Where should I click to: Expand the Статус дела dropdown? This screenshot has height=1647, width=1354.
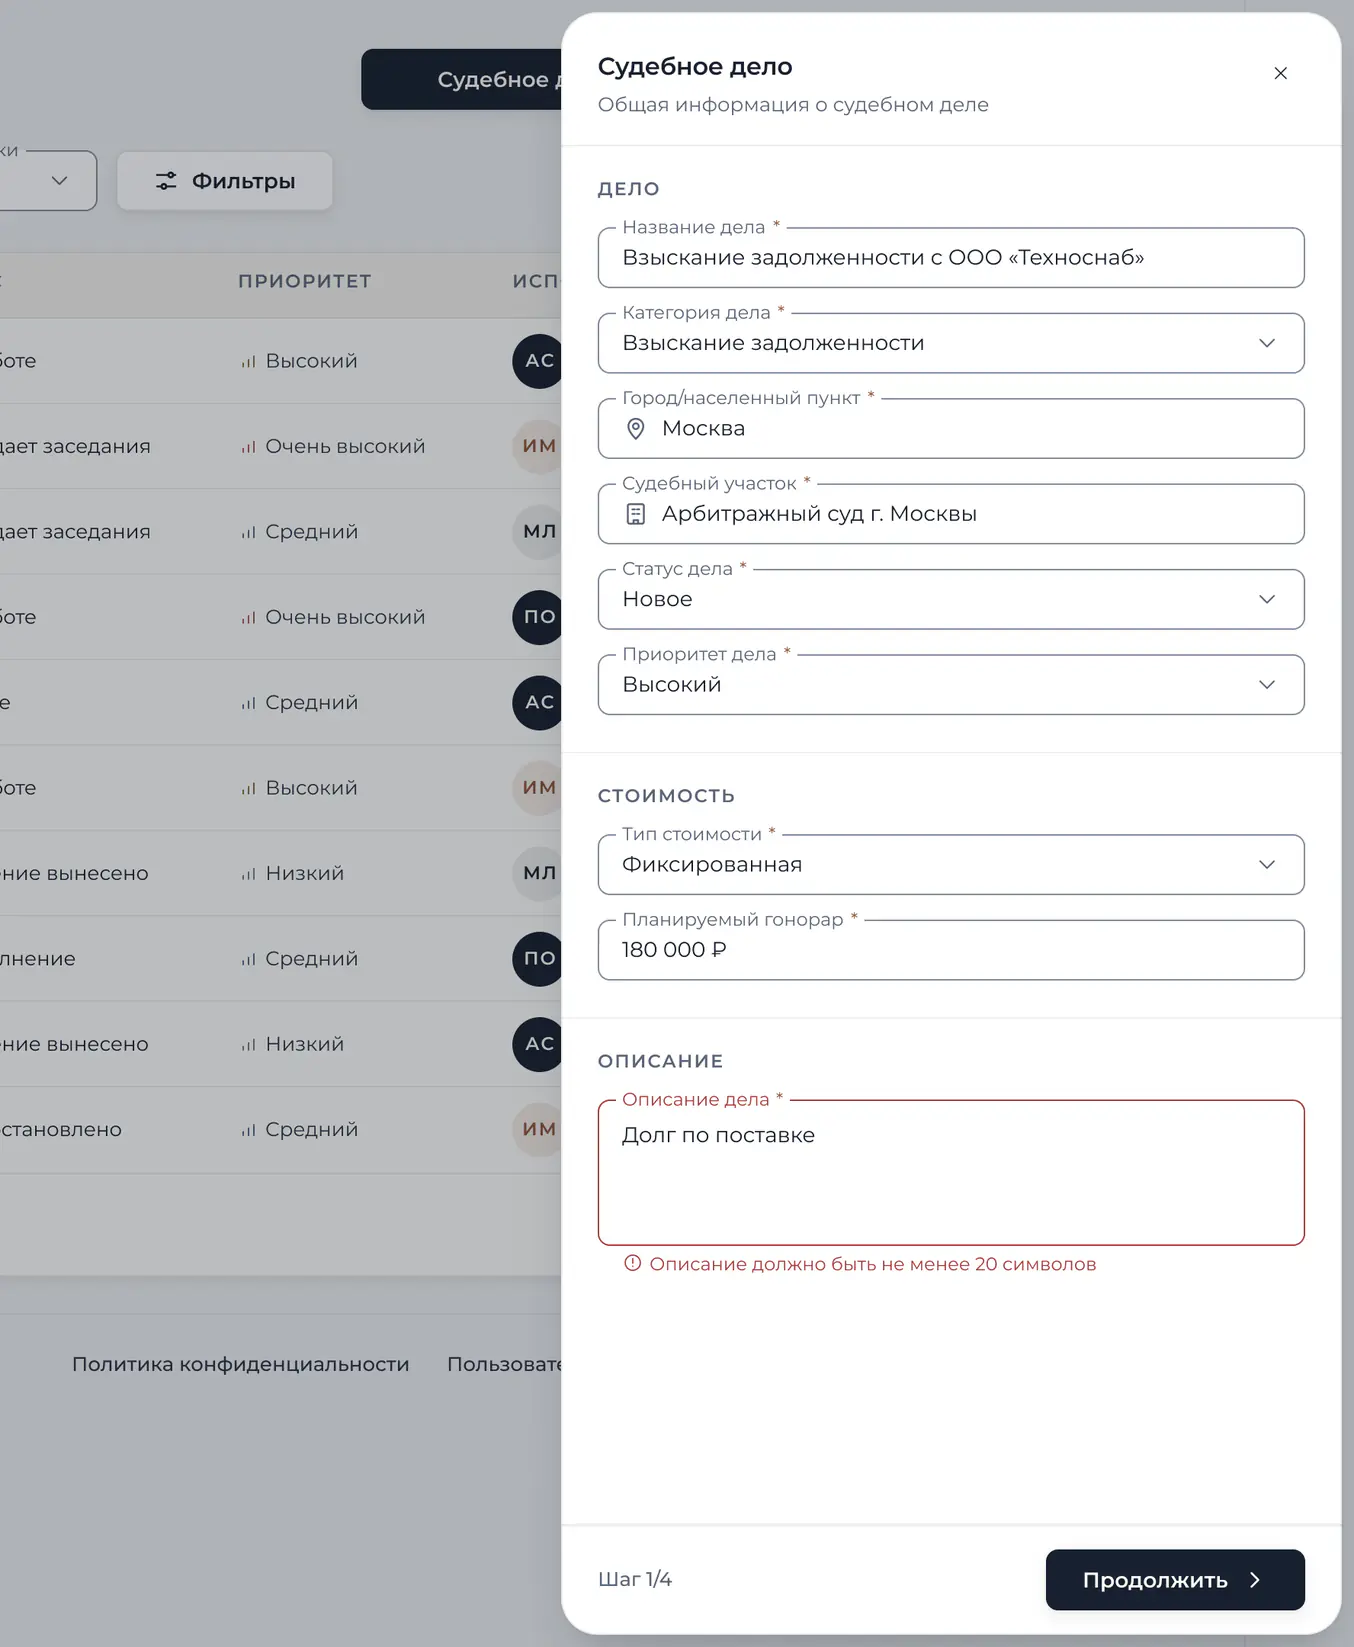[x=951, y=599]
